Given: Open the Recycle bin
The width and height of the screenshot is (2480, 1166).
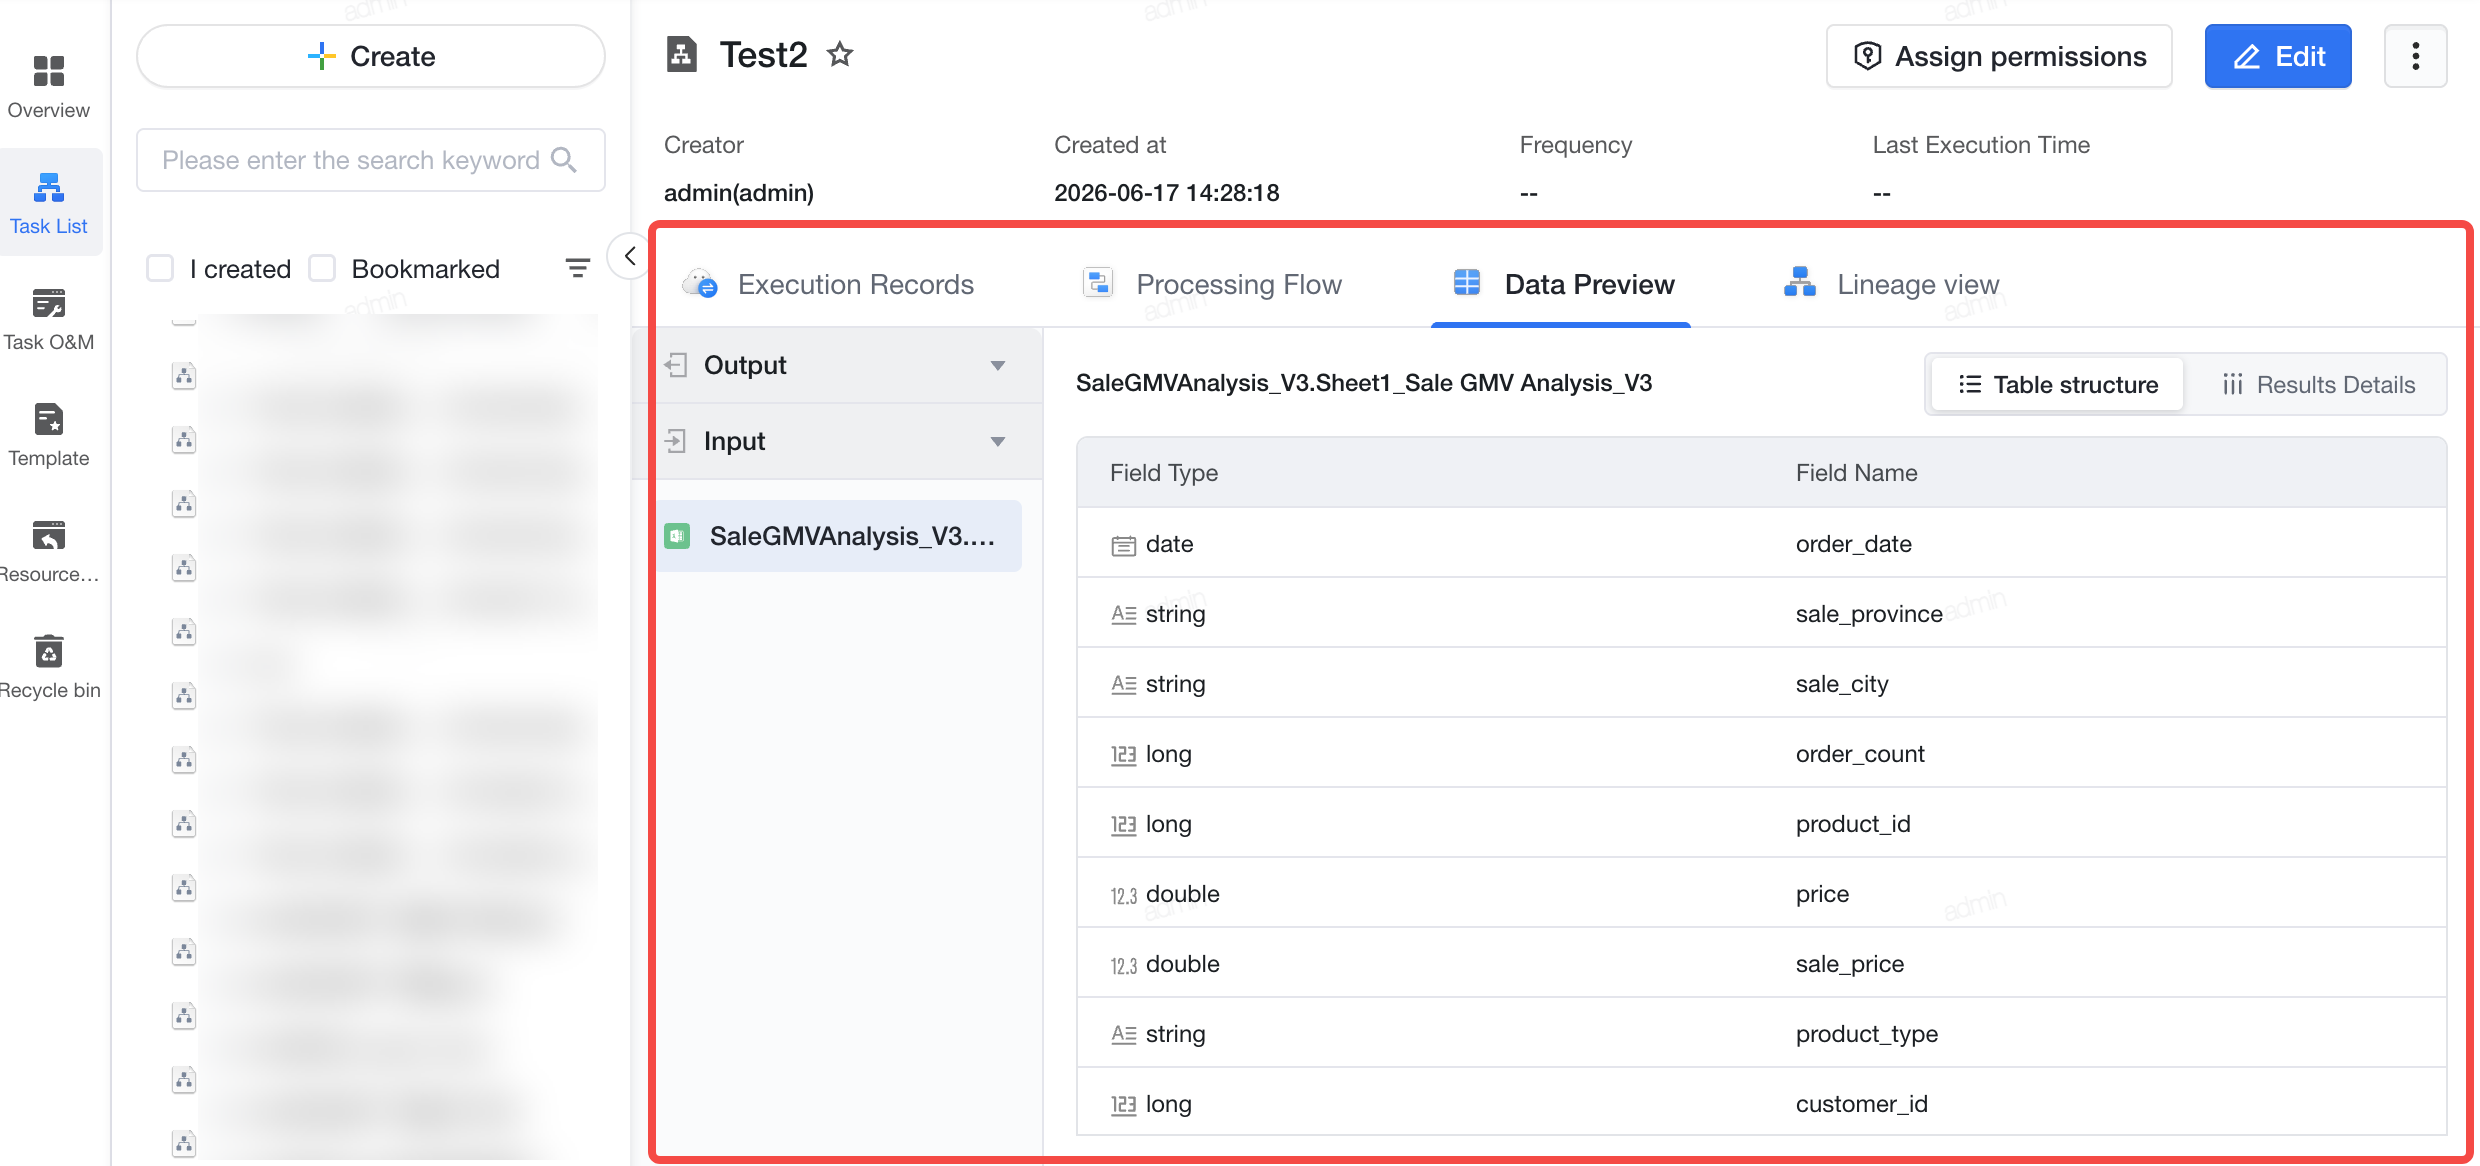Looking at the screenshot, I should click(x=48, y=667).
